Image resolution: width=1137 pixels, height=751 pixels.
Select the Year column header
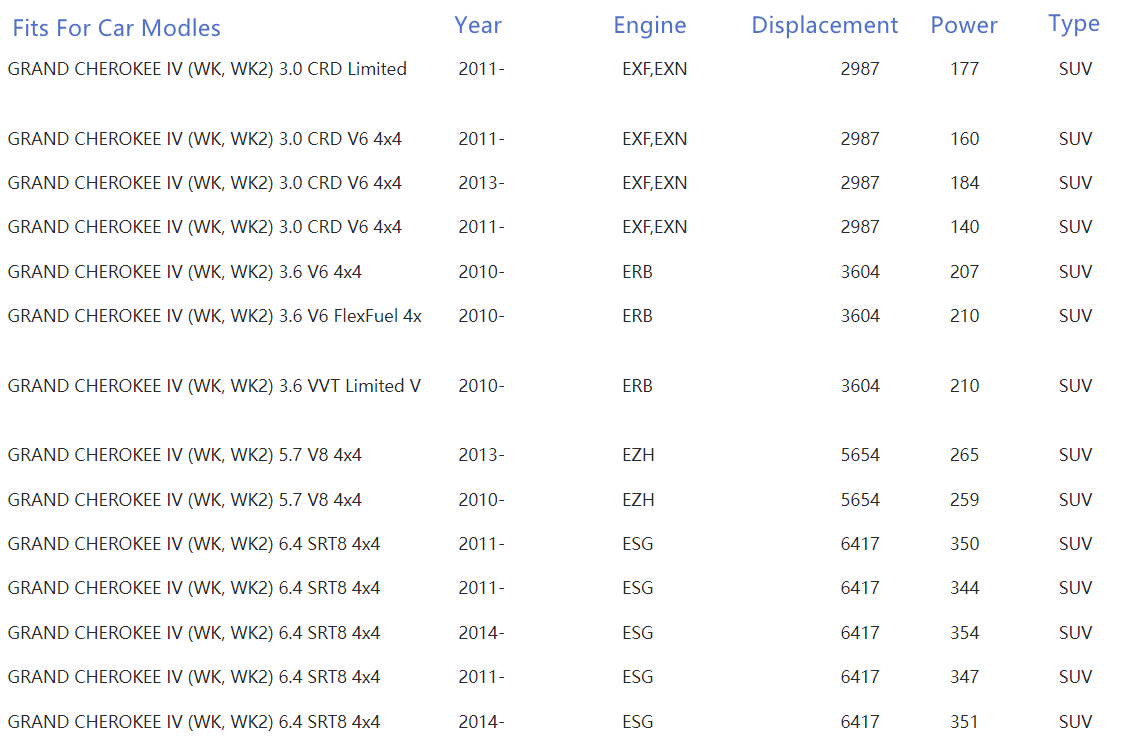click(478, 25)
